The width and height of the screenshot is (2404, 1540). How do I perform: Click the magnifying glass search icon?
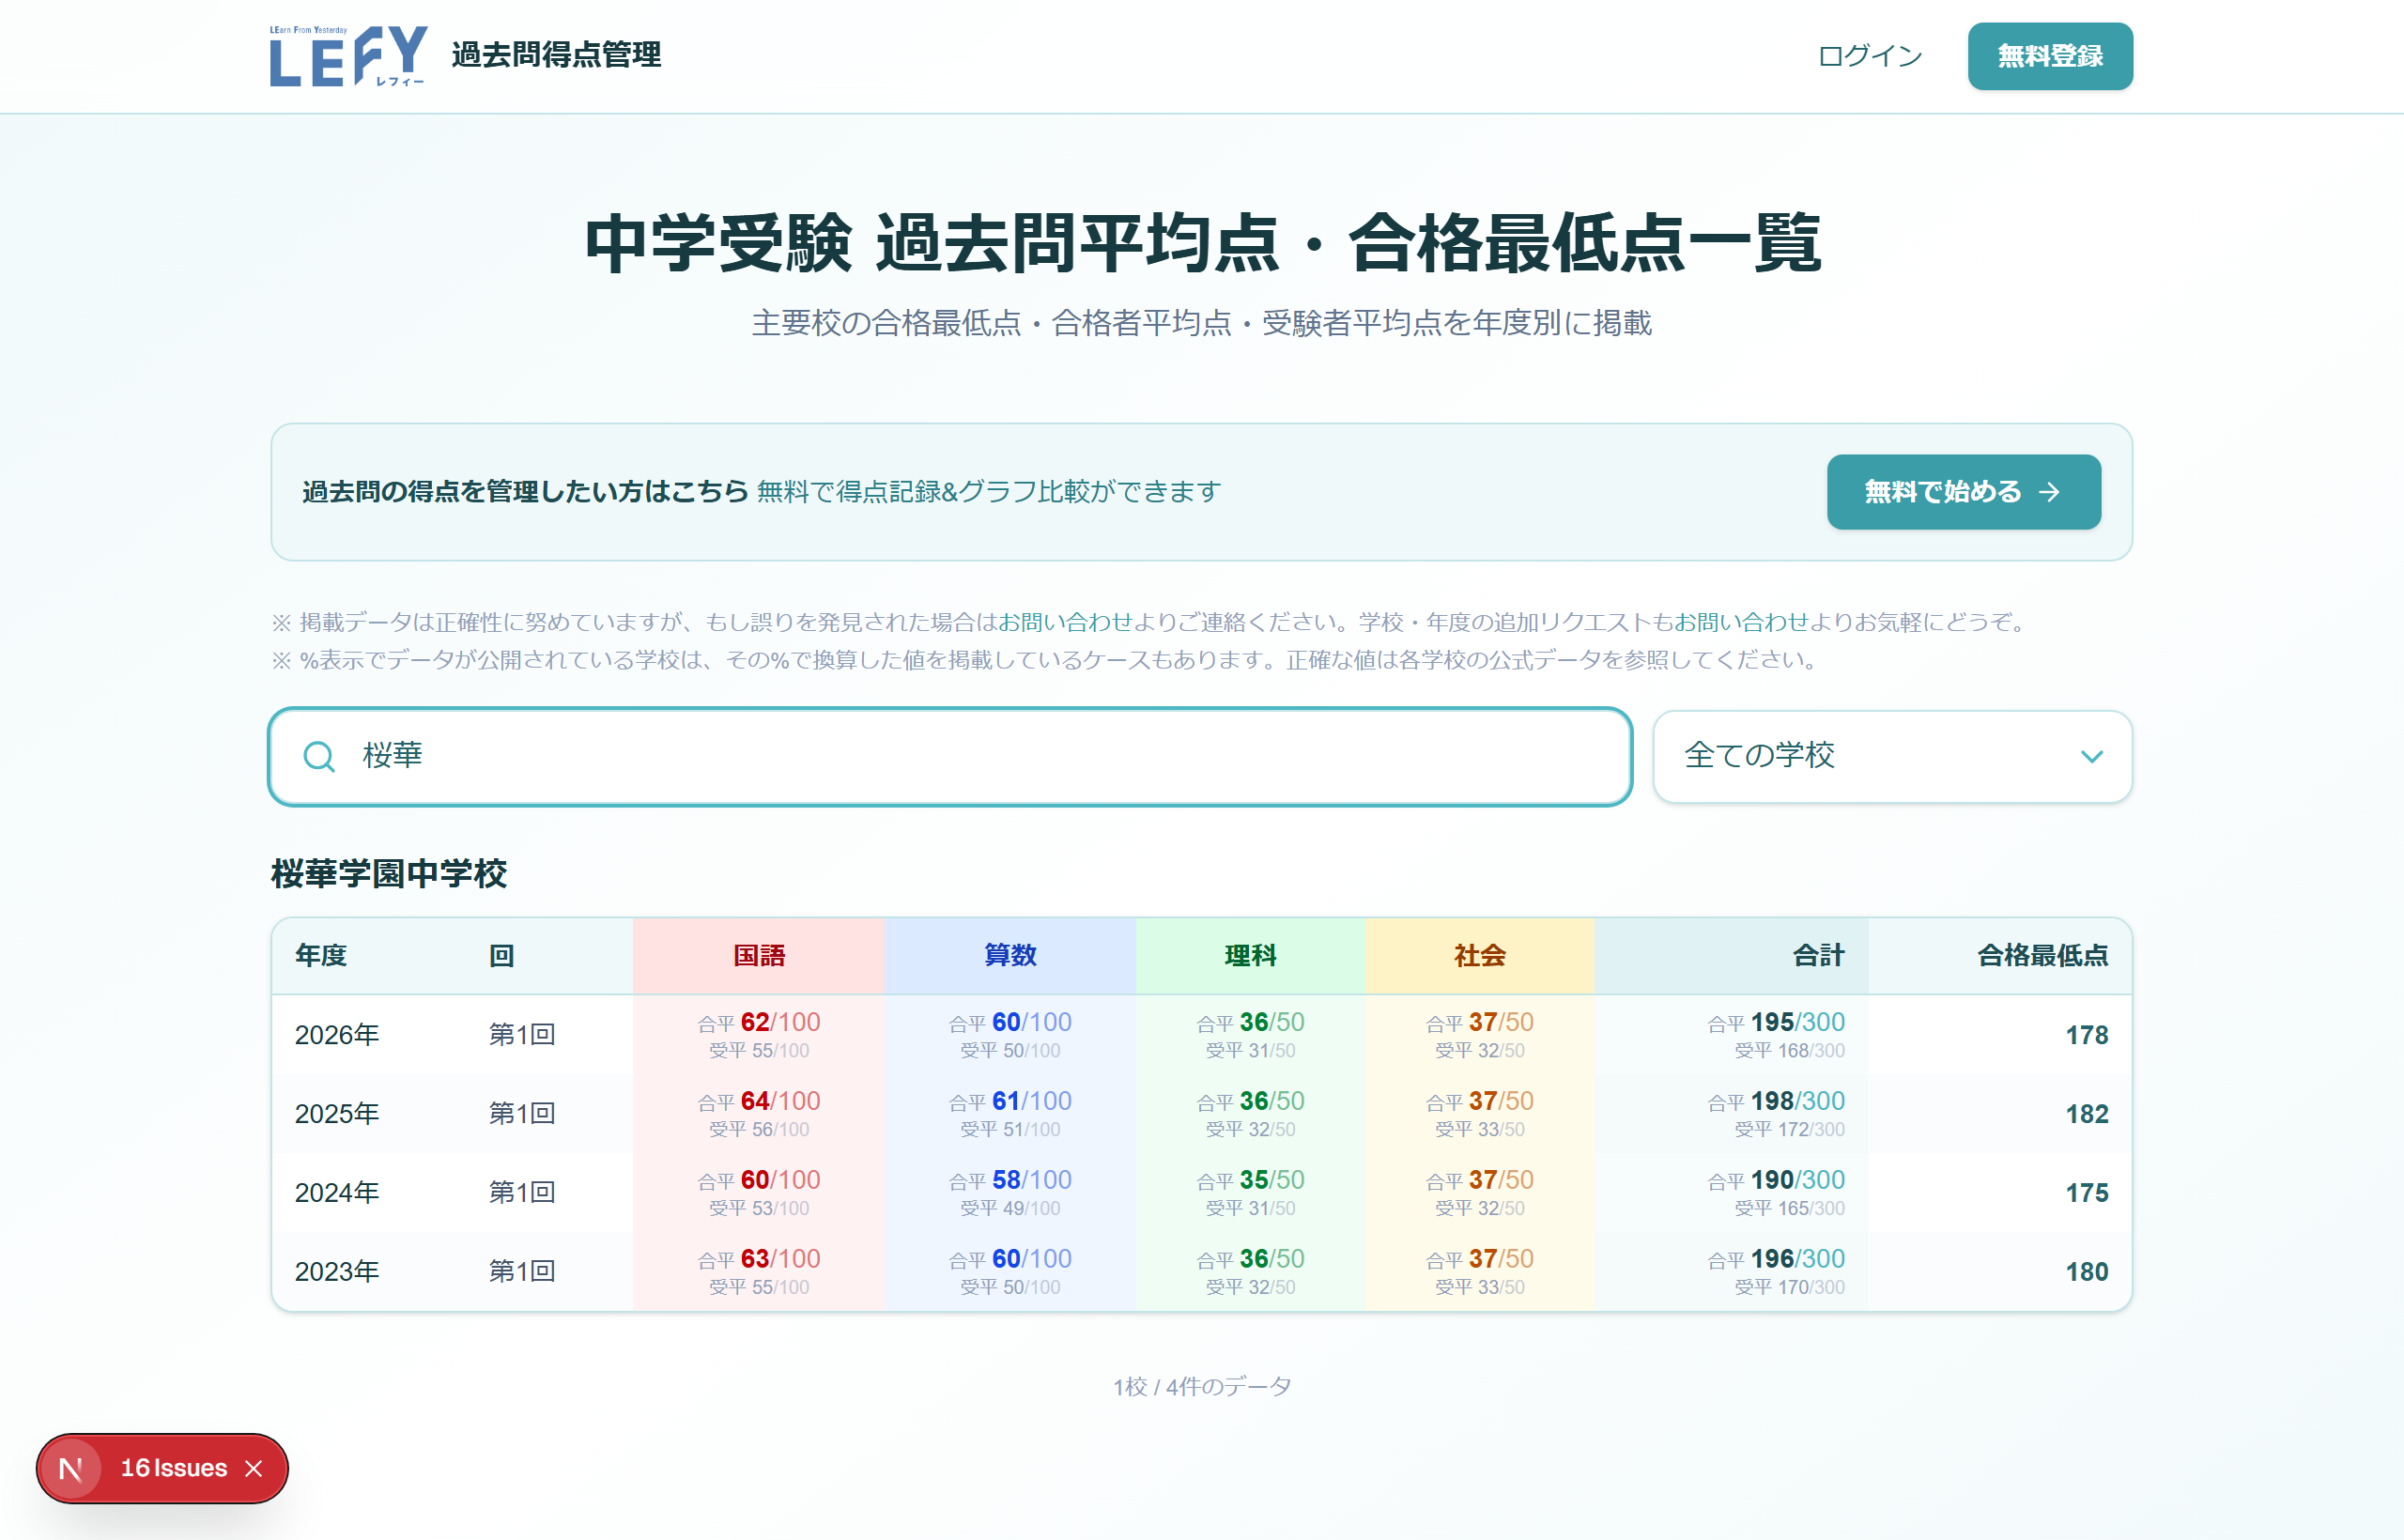(x=319, y=757)
